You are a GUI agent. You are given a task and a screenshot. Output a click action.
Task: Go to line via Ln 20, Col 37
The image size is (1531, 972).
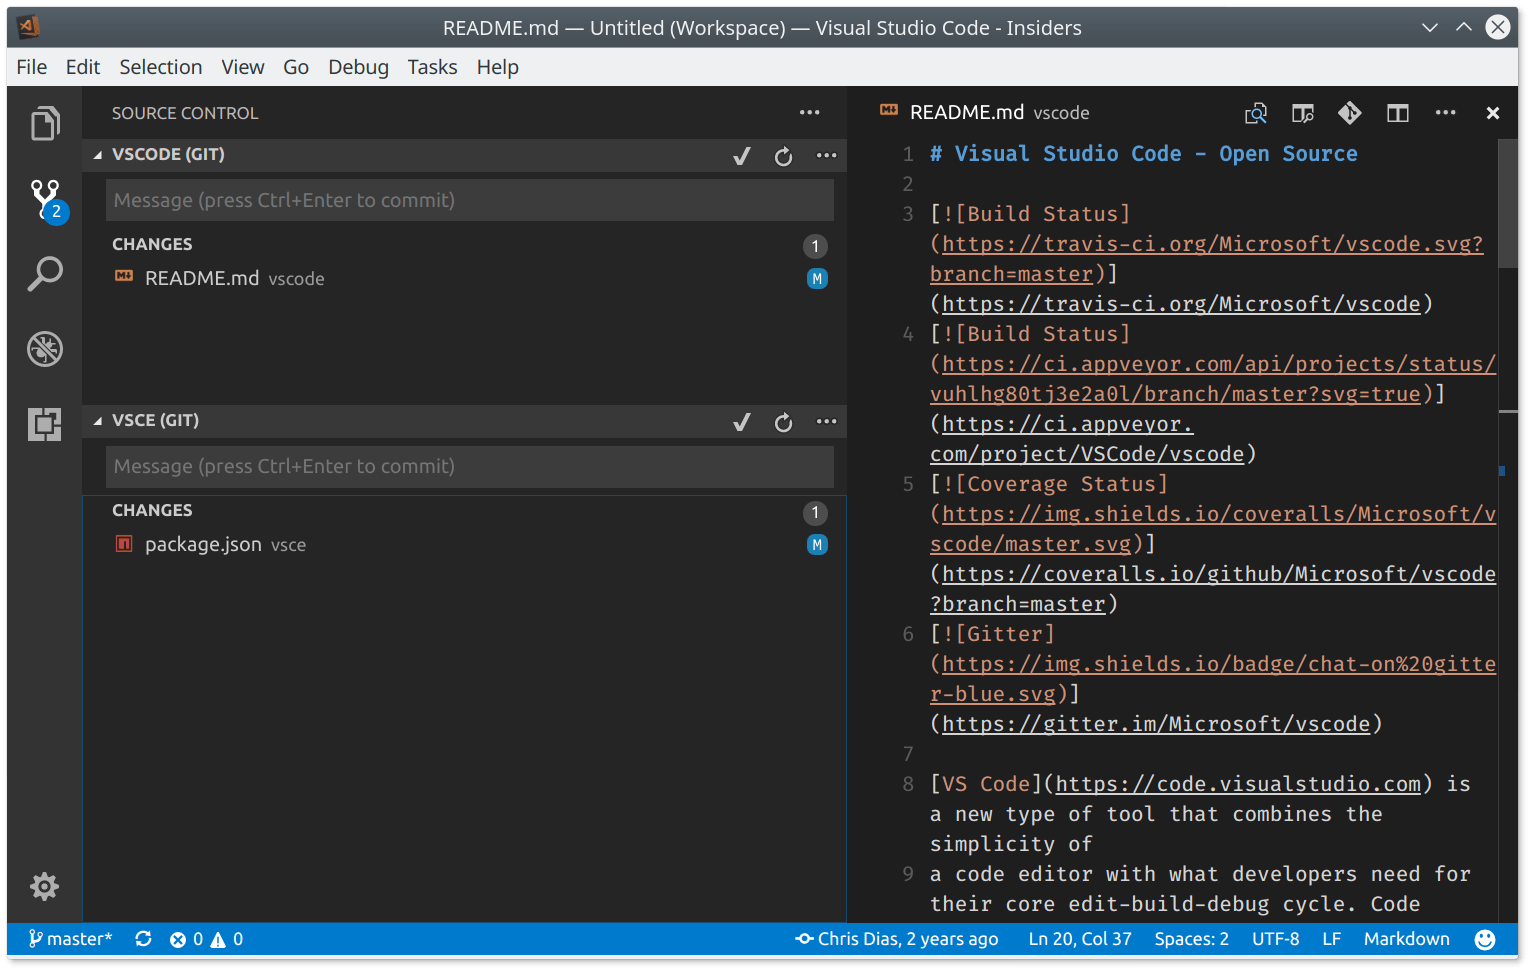(1080, 939)
